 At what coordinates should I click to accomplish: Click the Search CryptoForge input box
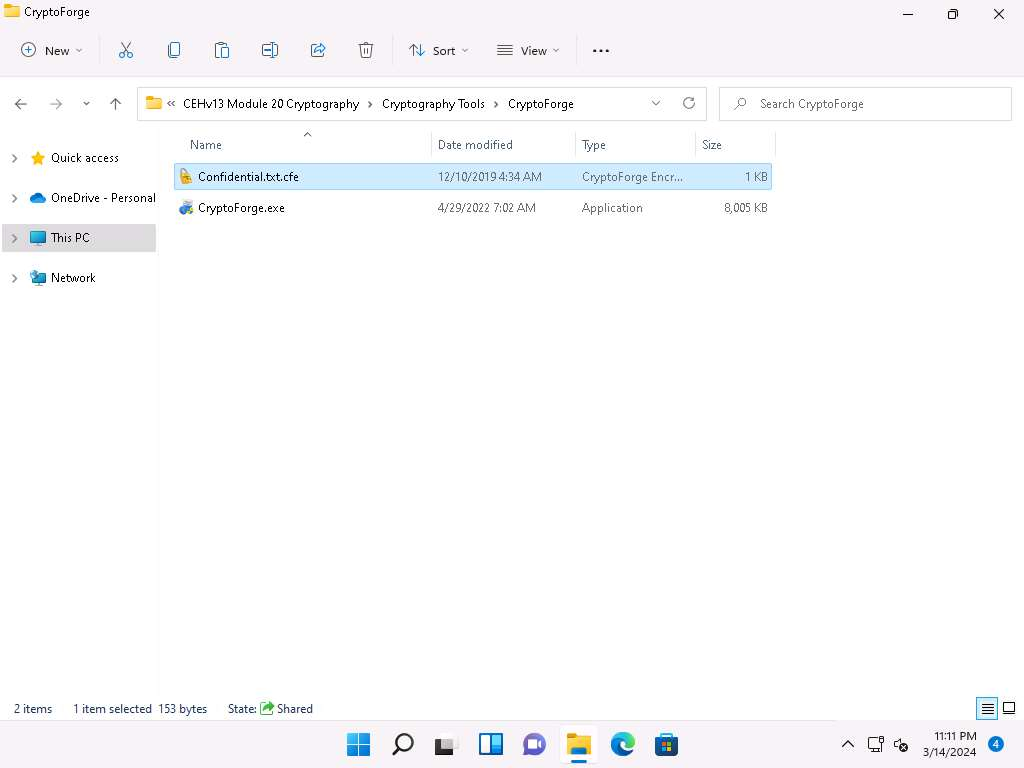[x=880, y=103]
